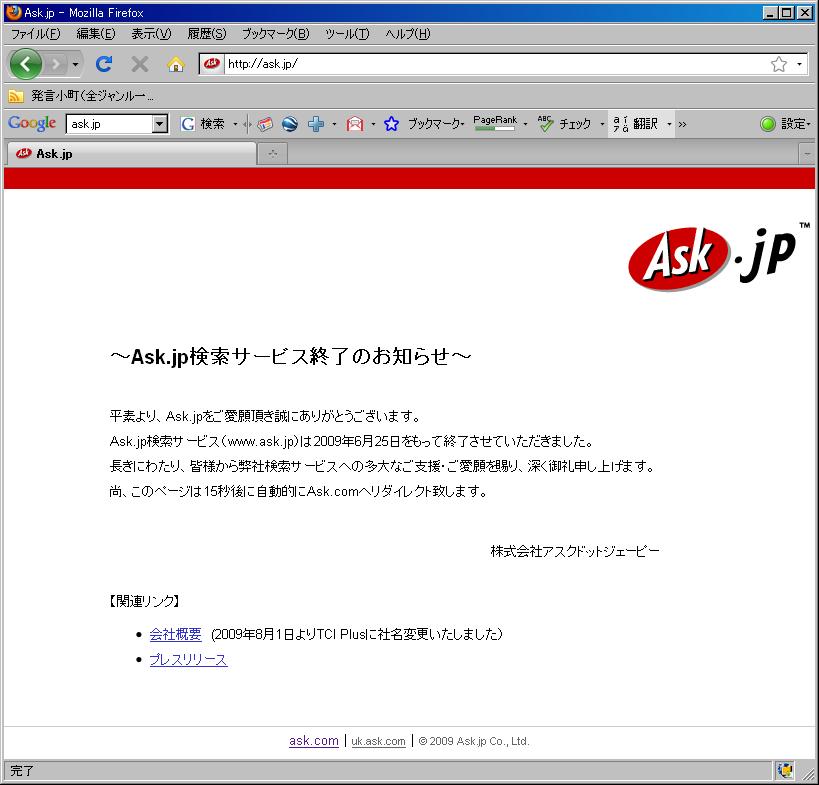
Task: Open the 発言小町 RSS feed bookmark
Action: pos(81,96)
